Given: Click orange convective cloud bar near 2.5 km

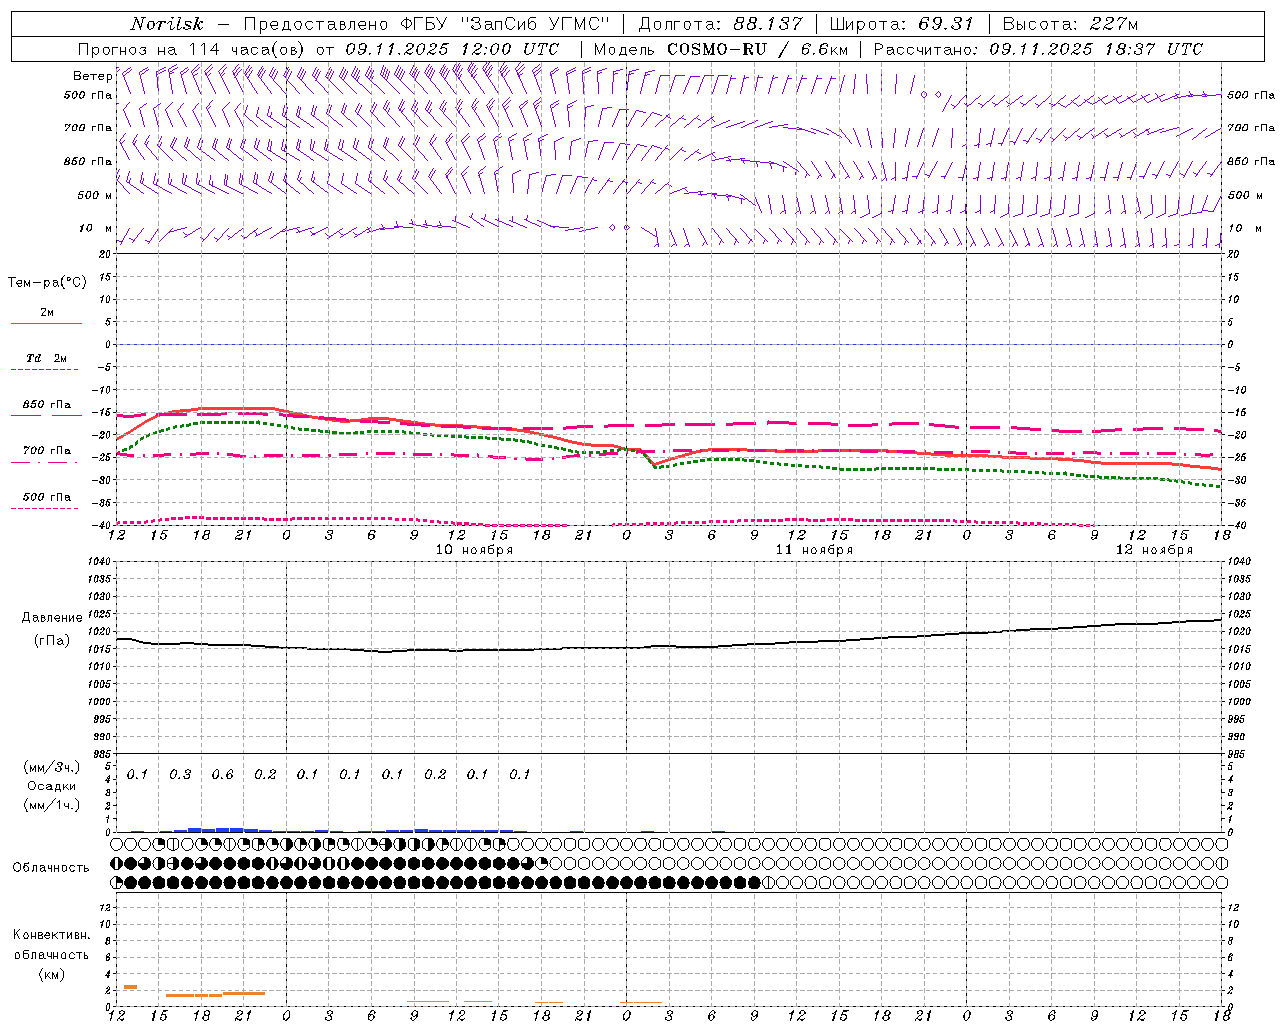Looking at the screenshot, I should [x=130, y=987].
